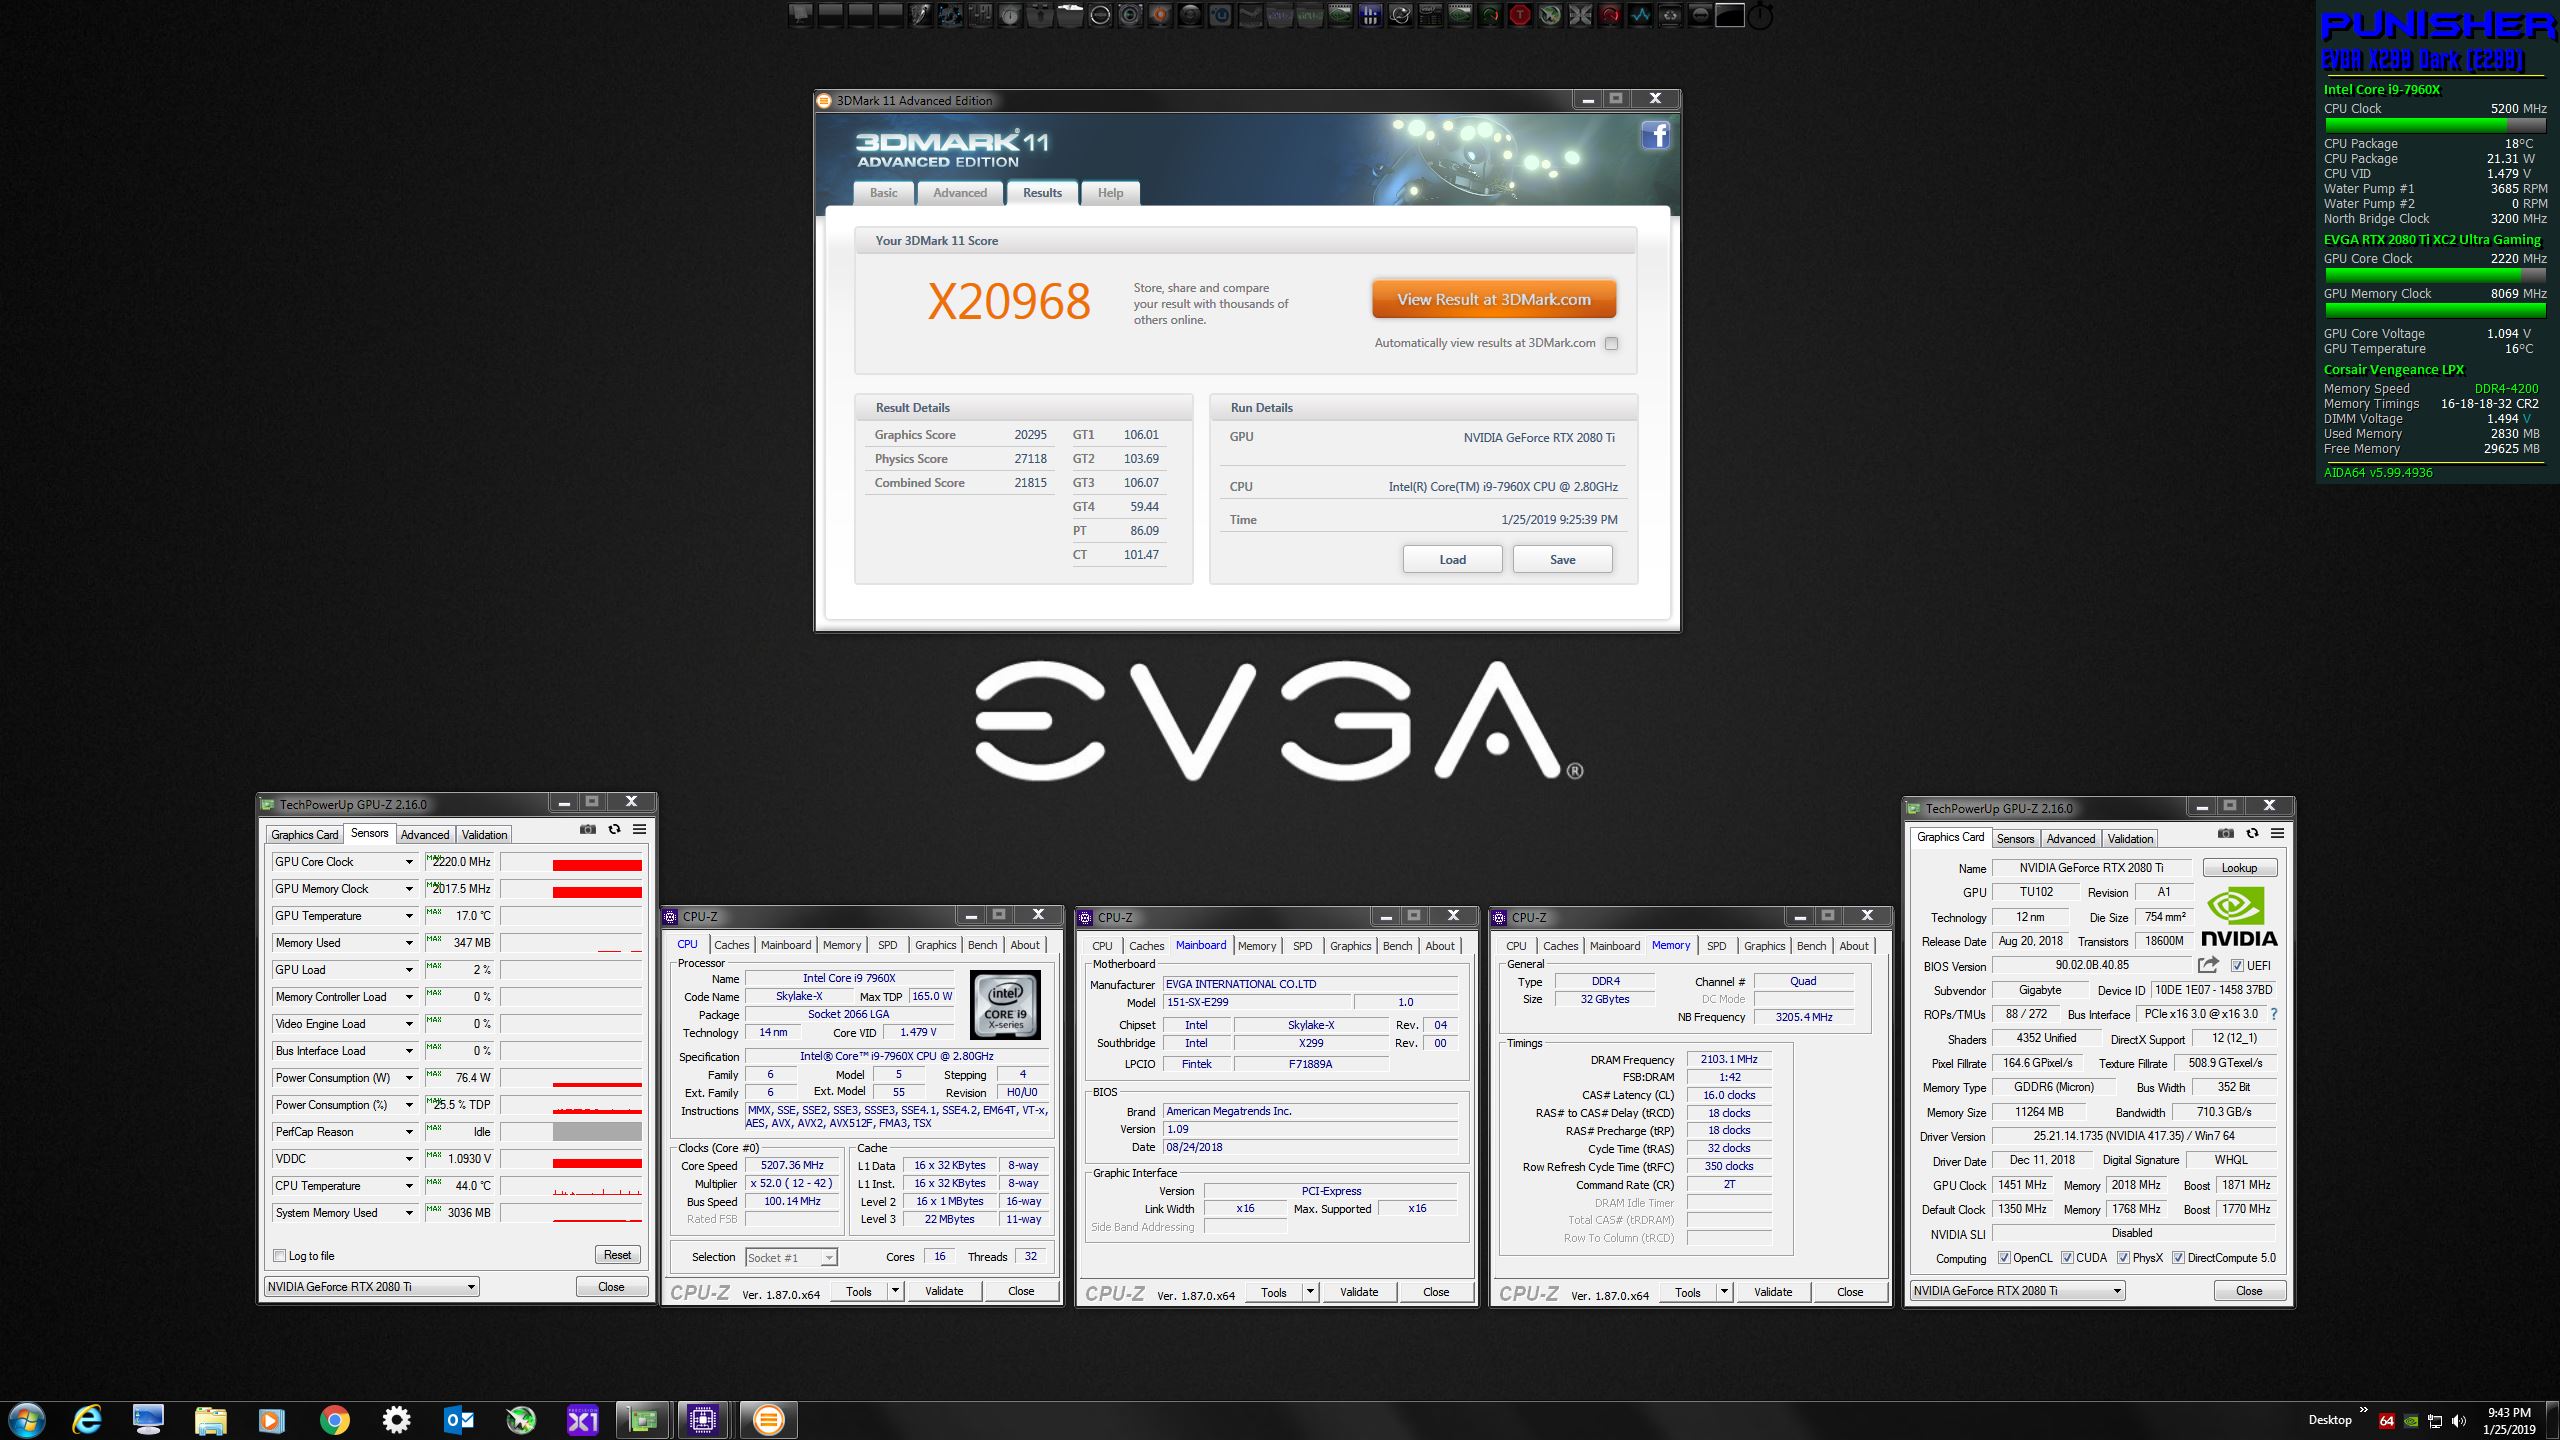The image size is (2560, 1440).
Task: Launch Internet Explorer from the taskbar
Action: [x=87, y=1420]
